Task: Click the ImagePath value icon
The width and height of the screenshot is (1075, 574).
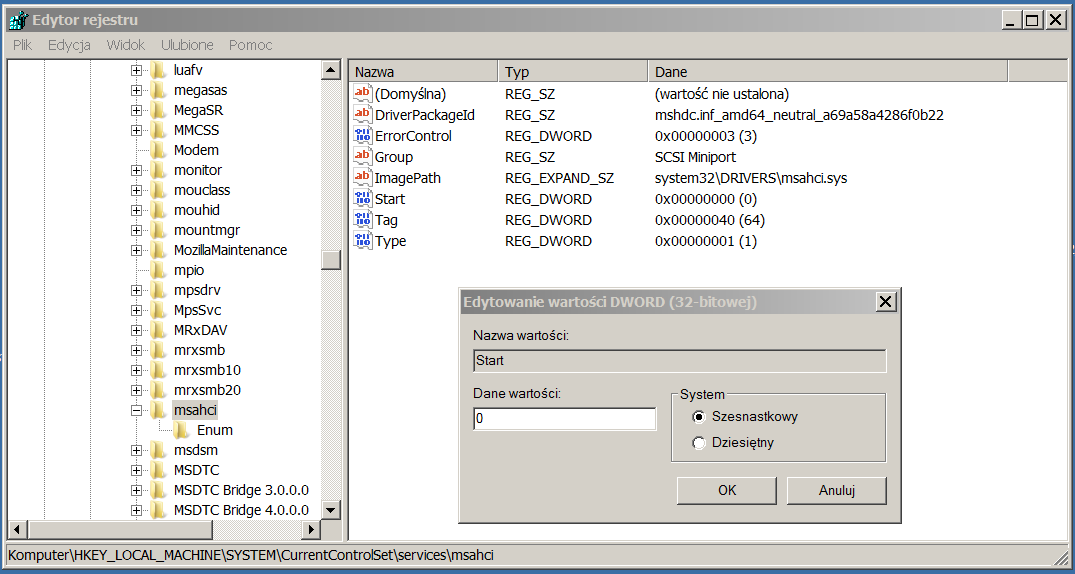Action: click(x=363, y=178)
